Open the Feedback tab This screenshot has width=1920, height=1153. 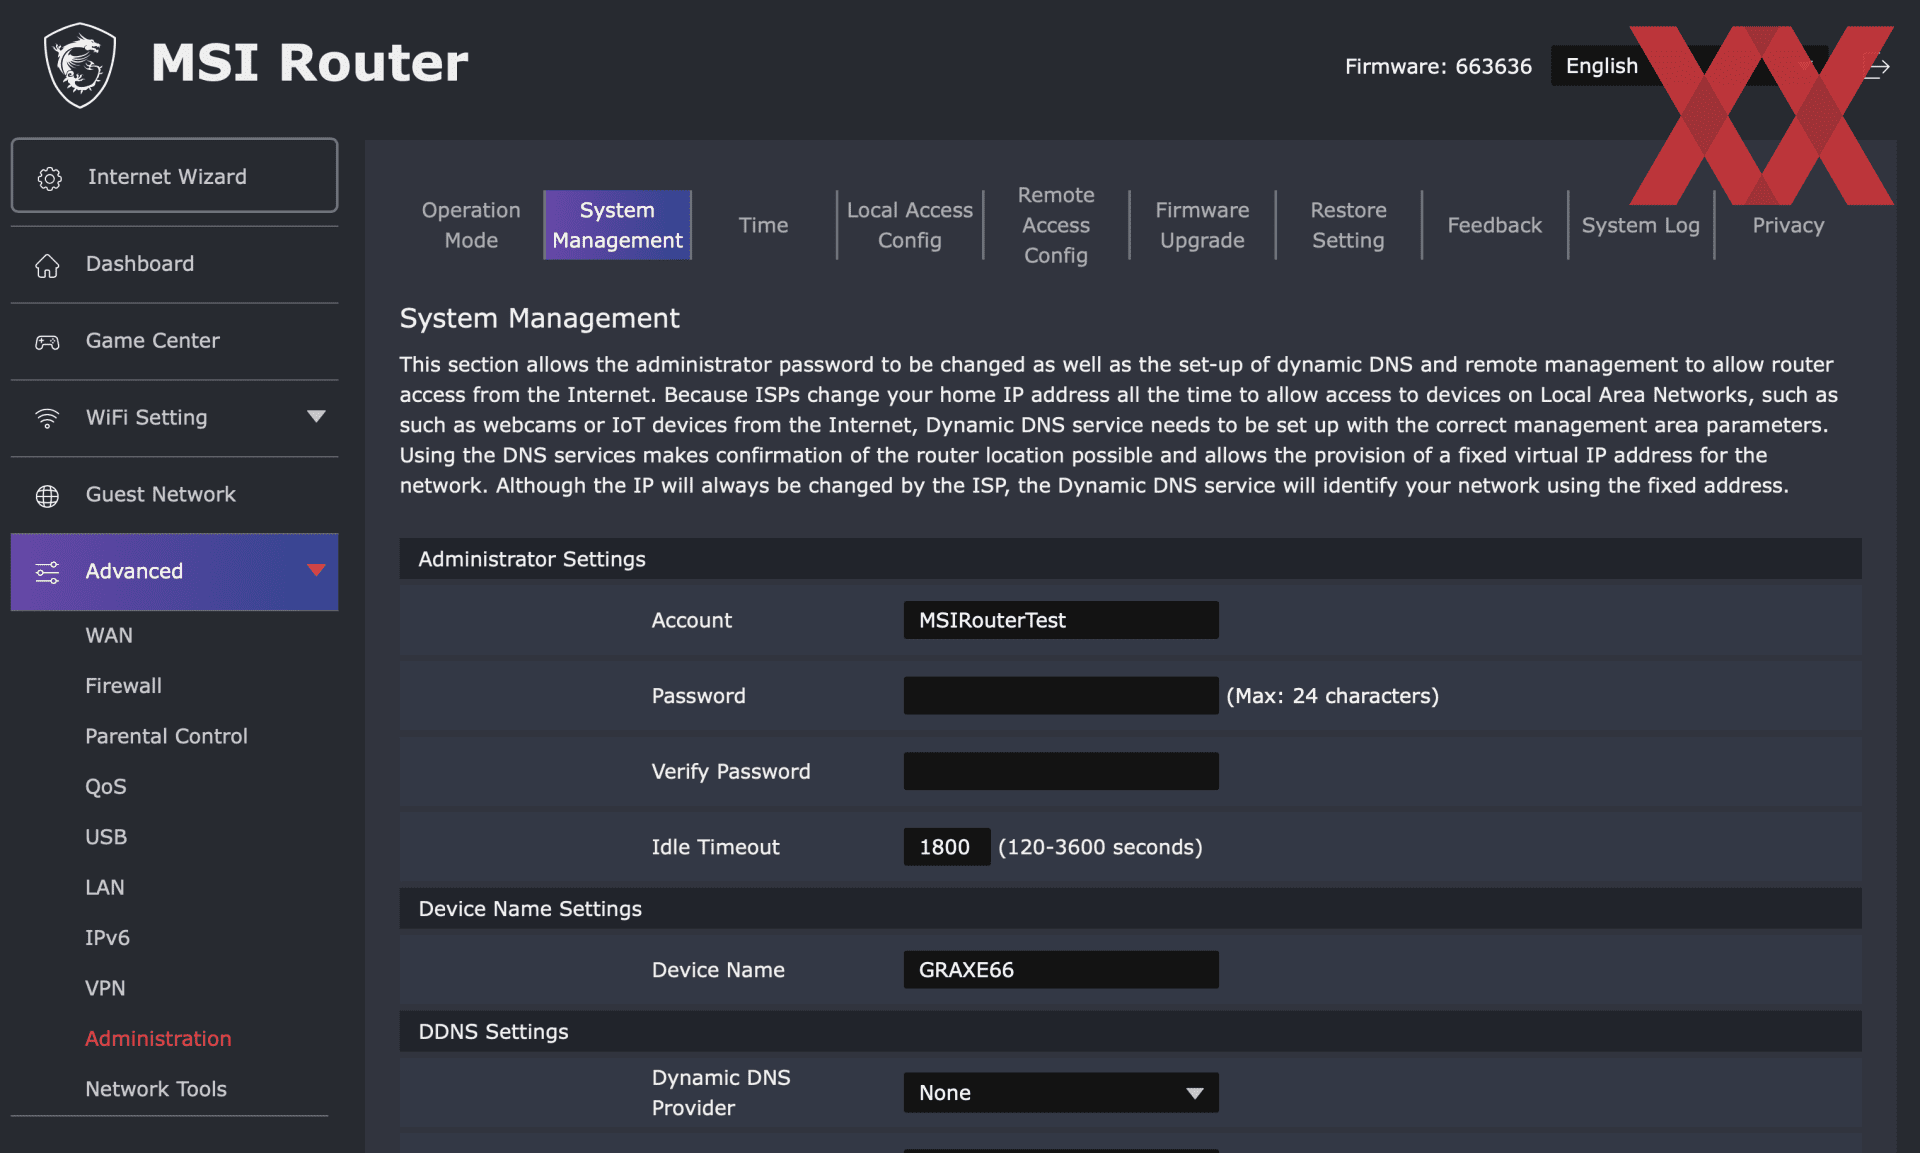pos(1495,225)
